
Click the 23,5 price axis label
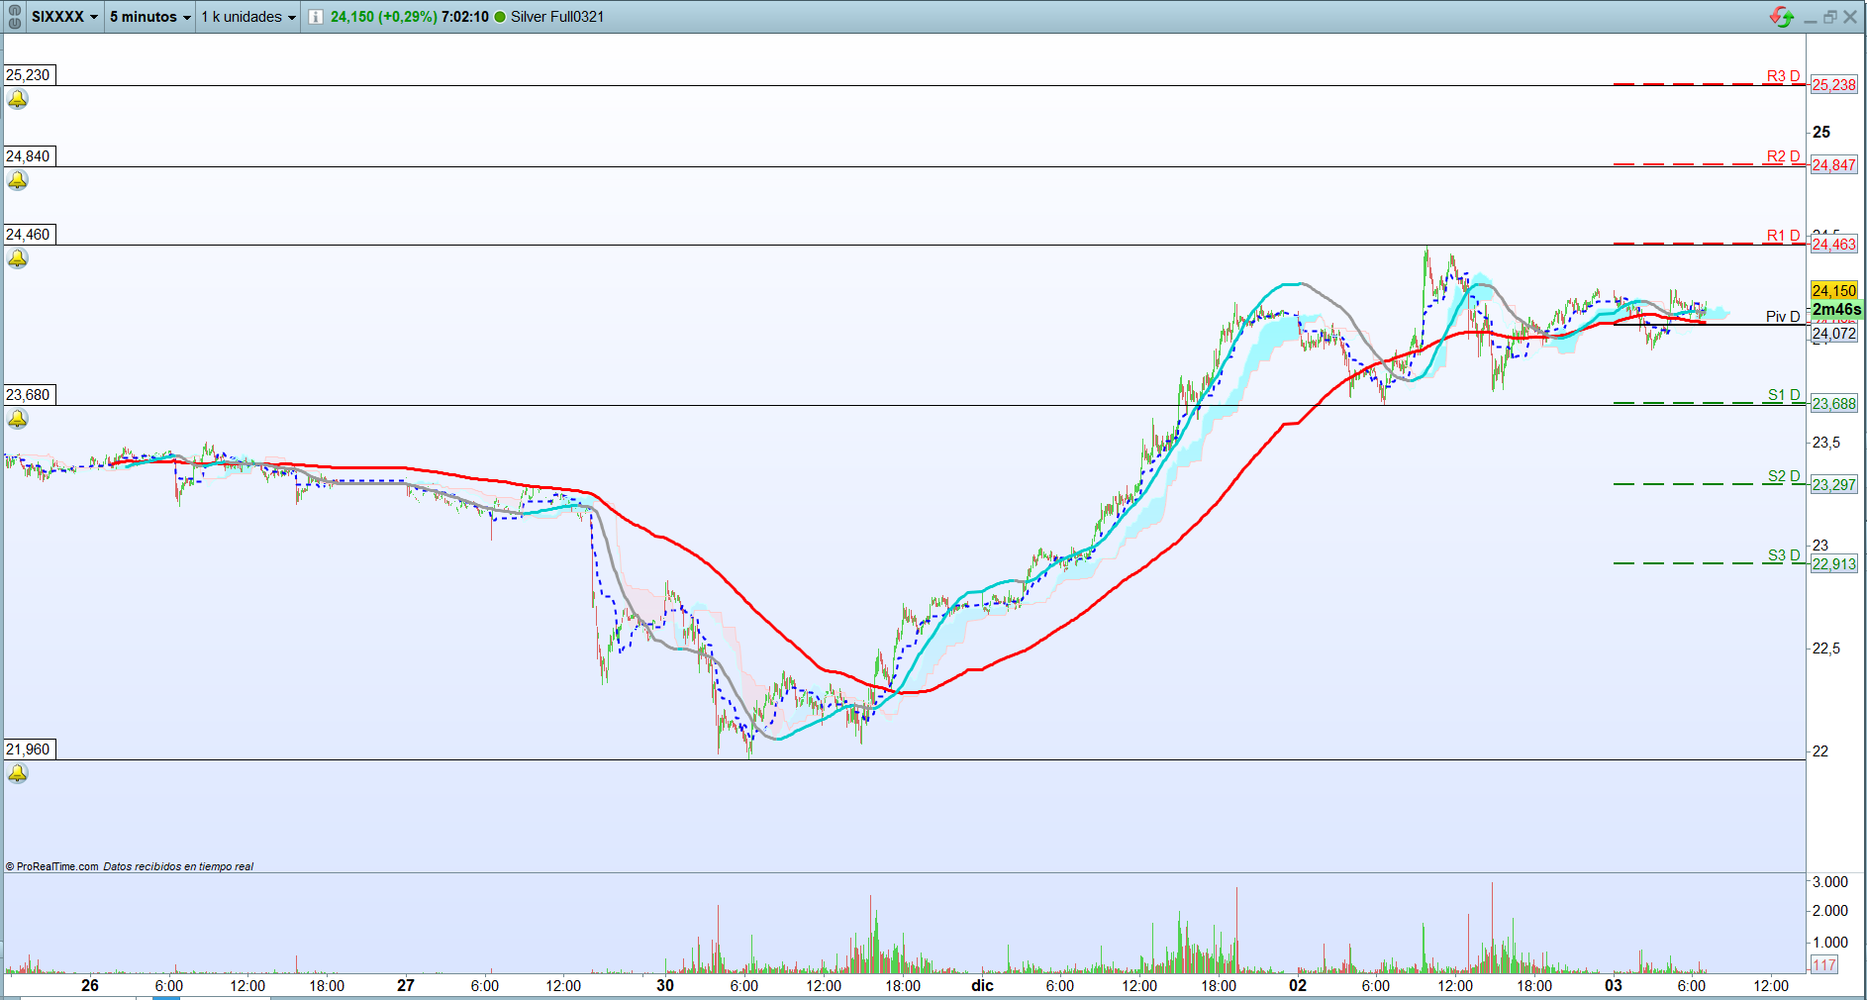pyautogui.click(x=1826, y=443)
